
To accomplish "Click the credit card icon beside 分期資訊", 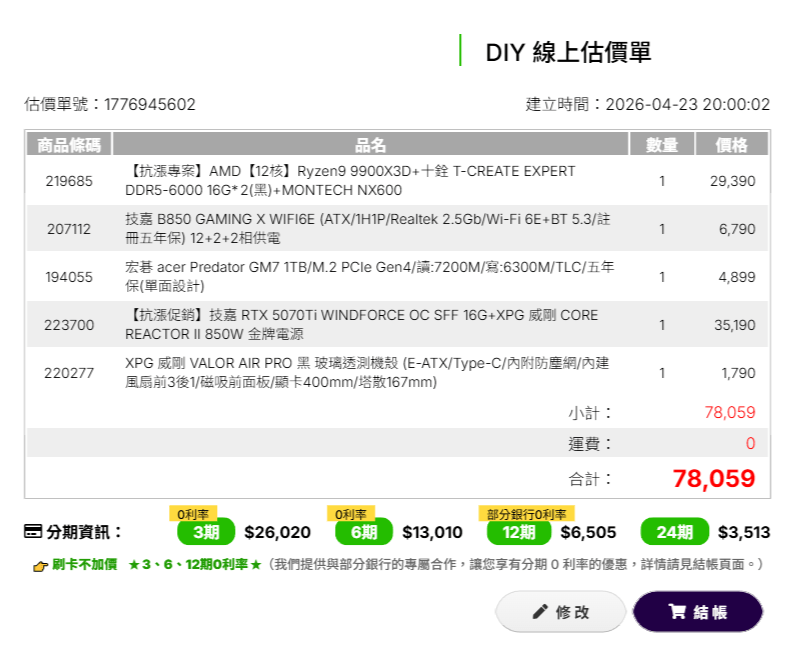I will tap(33, 531).
